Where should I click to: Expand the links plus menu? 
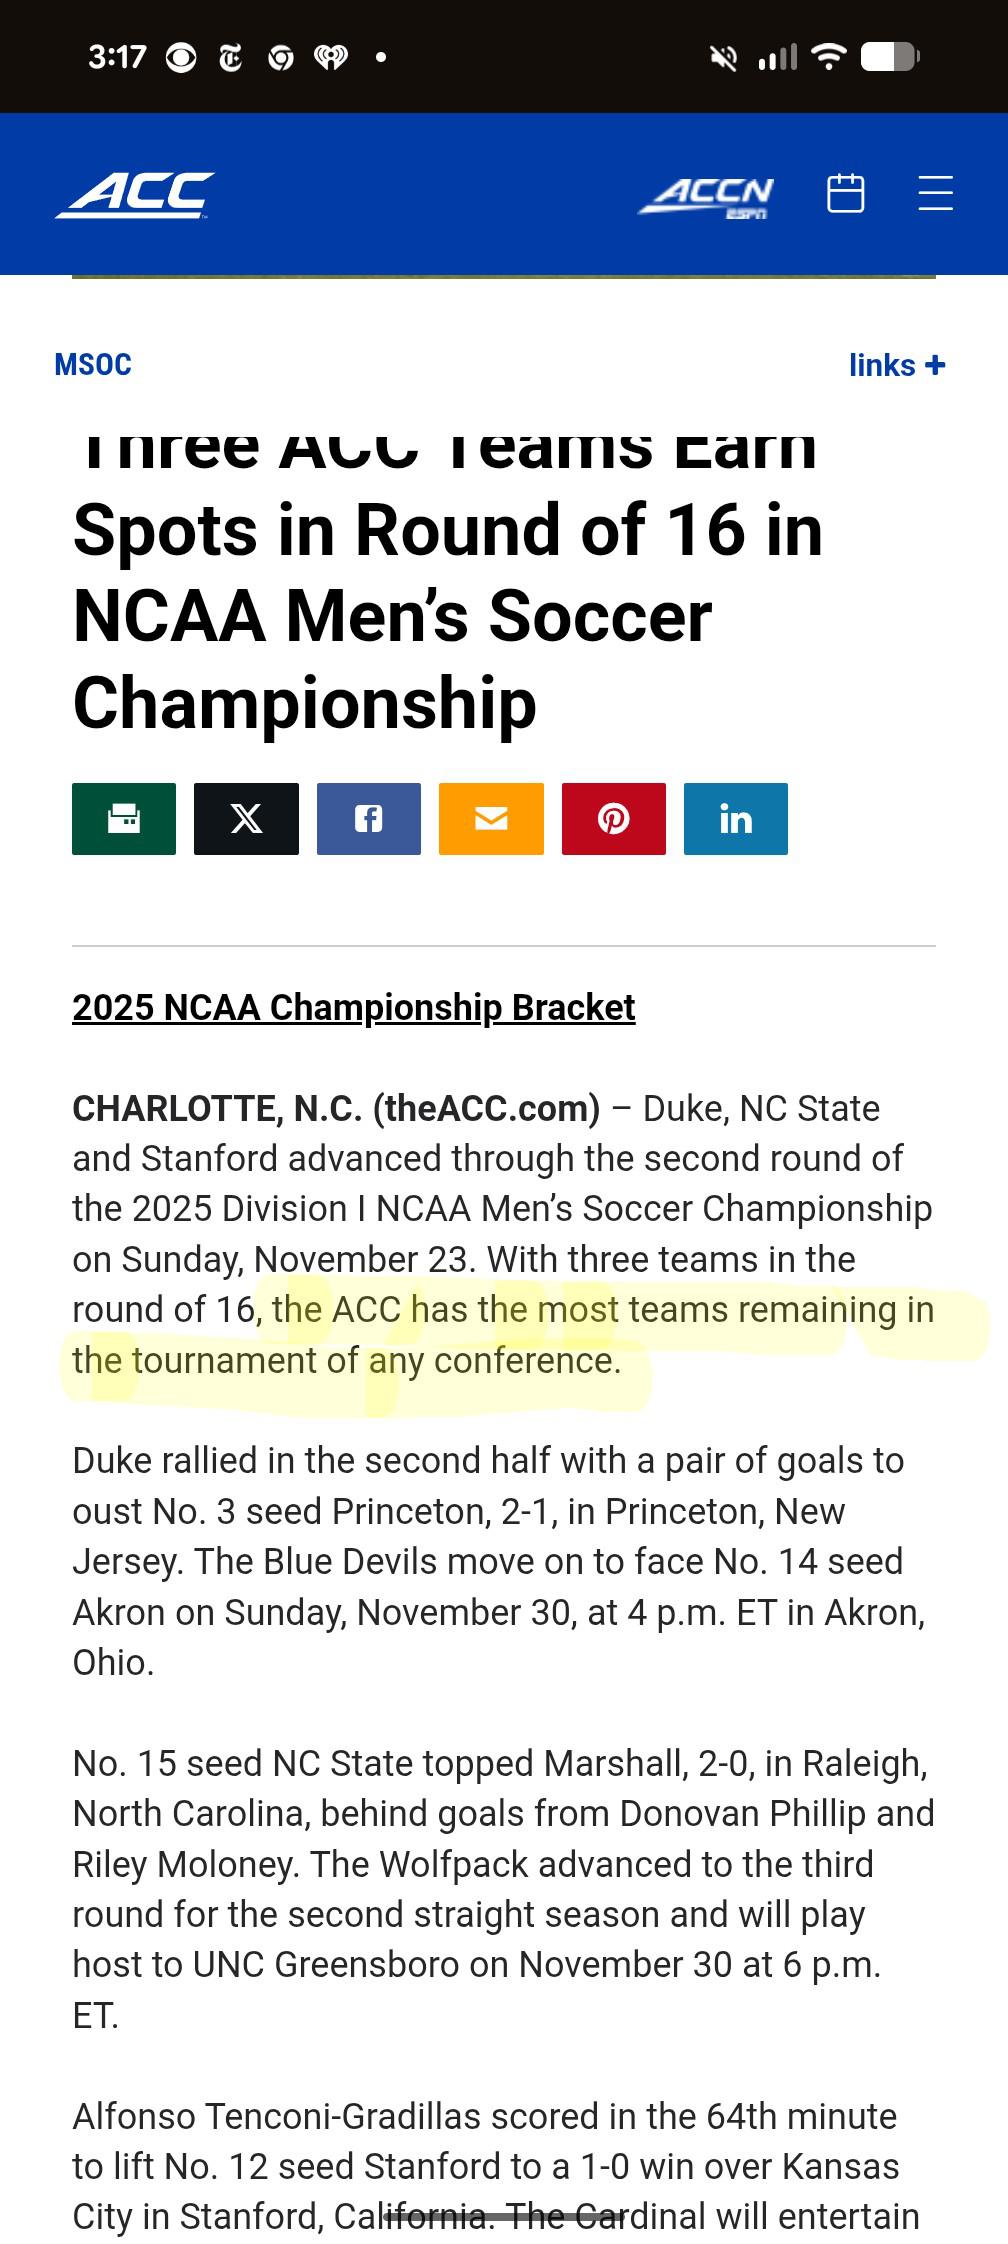896,365
